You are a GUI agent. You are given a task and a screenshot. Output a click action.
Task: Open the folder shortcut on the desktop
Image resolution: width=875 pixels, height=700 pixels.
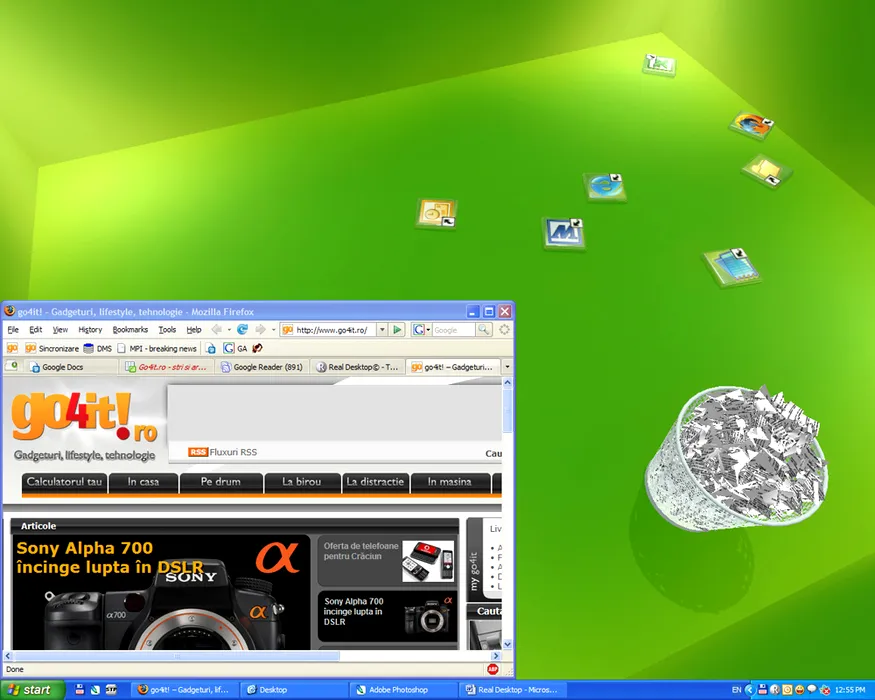766,170
